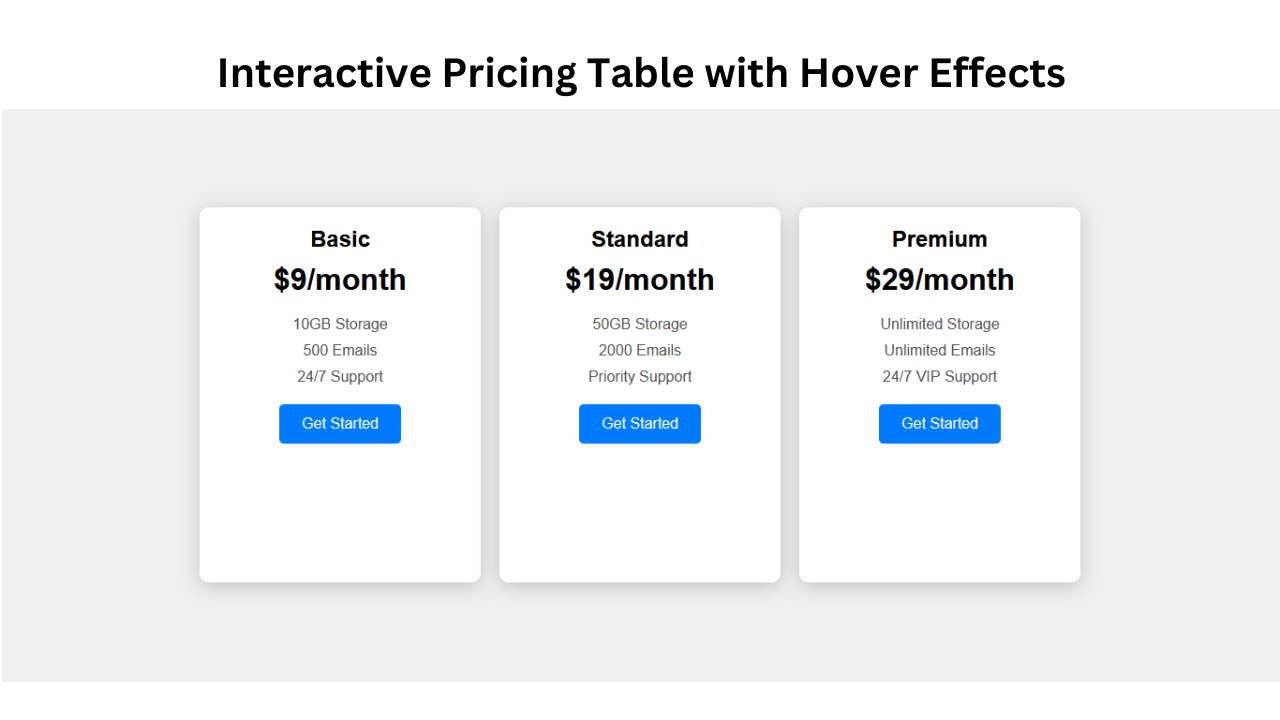
Task: Choose Get Started under the Premium plan
Action: [x=940, y=424]
